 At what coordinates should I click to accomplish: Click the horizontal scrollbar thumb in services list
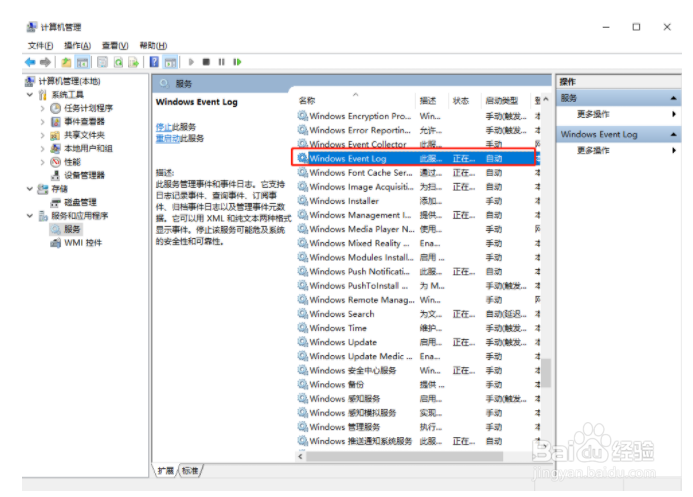[x=404, y=456]
